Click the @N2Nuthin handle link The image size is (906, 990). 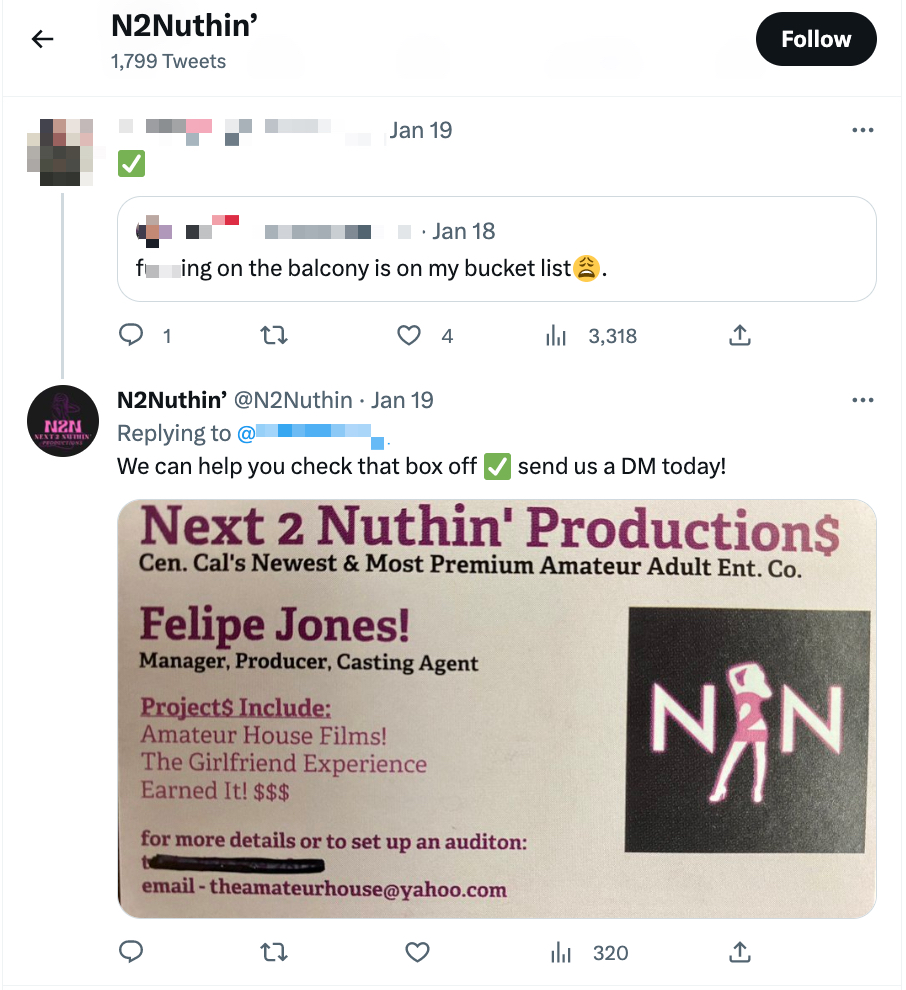292,400
